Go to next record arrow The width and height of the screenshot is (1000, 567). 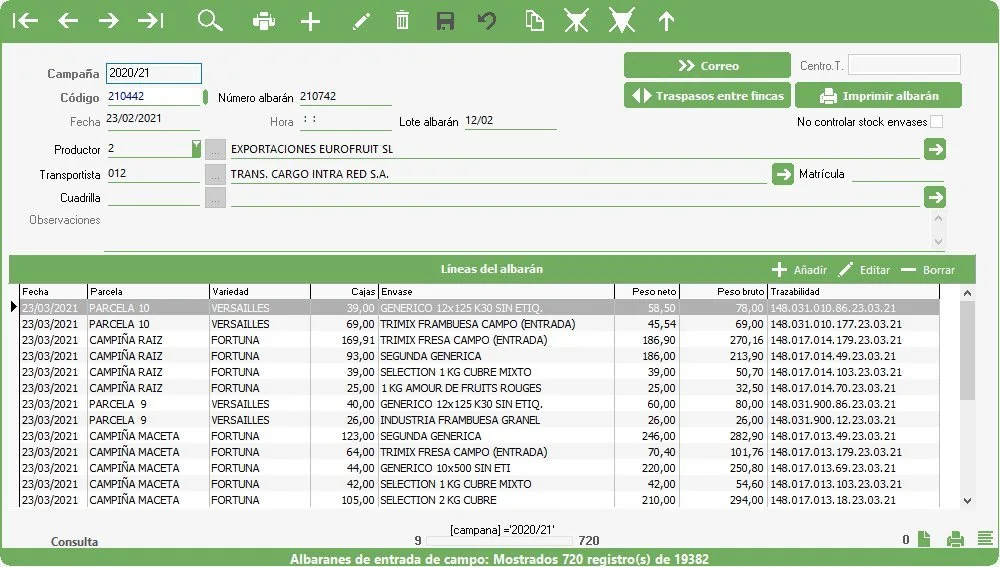109,21
